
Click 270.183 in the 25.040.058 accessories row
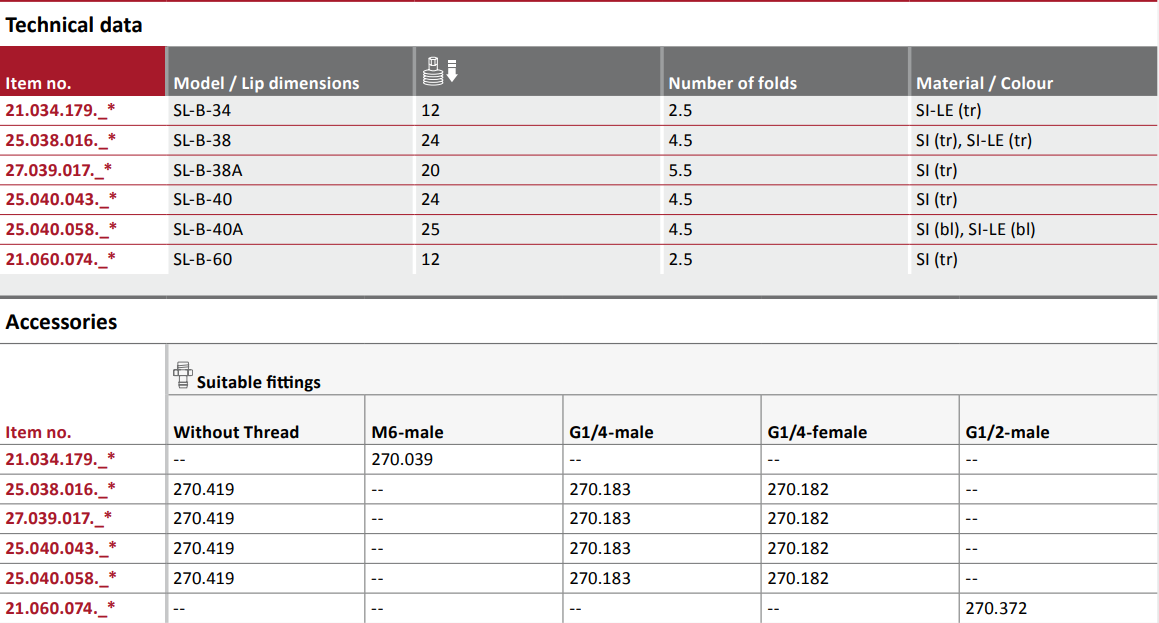click(x=600, y=579)
